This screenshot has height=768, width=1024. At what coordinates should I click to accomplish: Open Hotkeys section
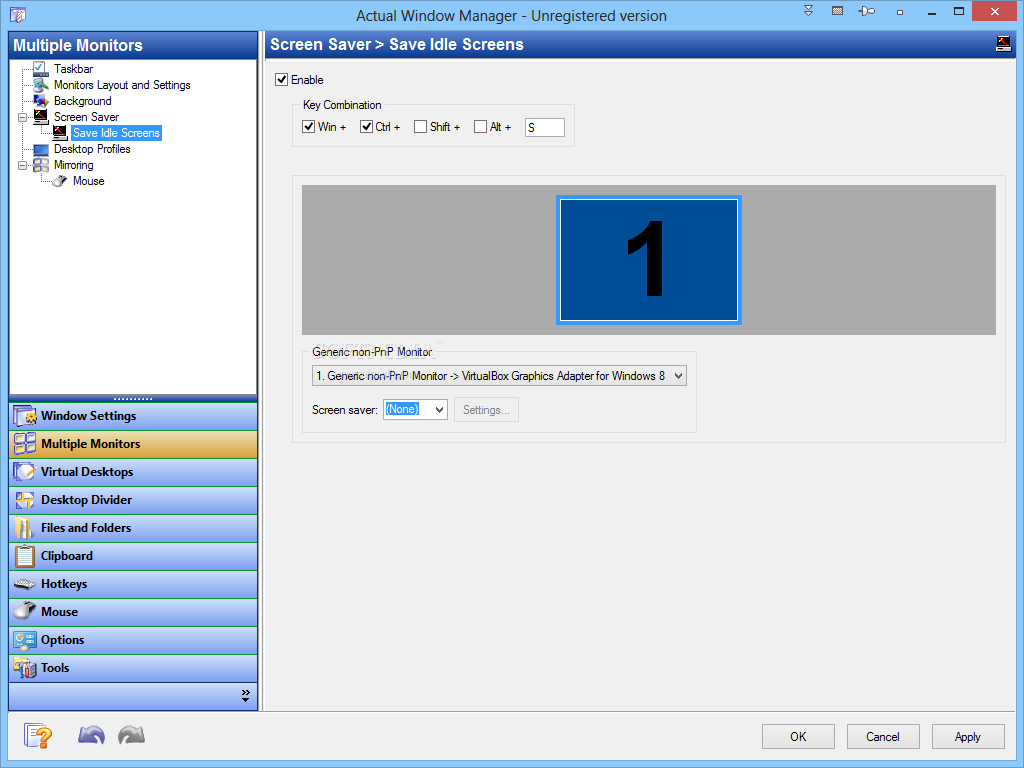pos(133,584)
